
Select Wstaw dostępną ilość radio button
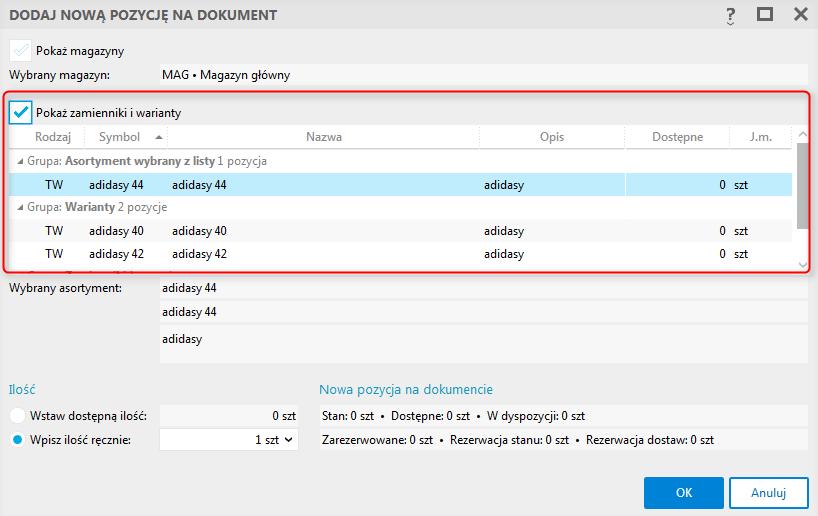pos(17,416)
